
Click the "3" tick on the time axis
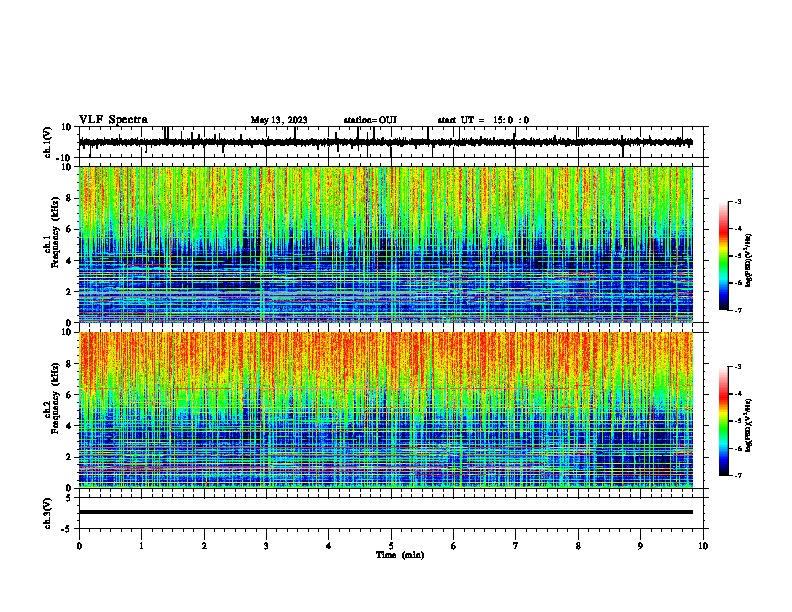pyautogui.click(x=266, y=546)
